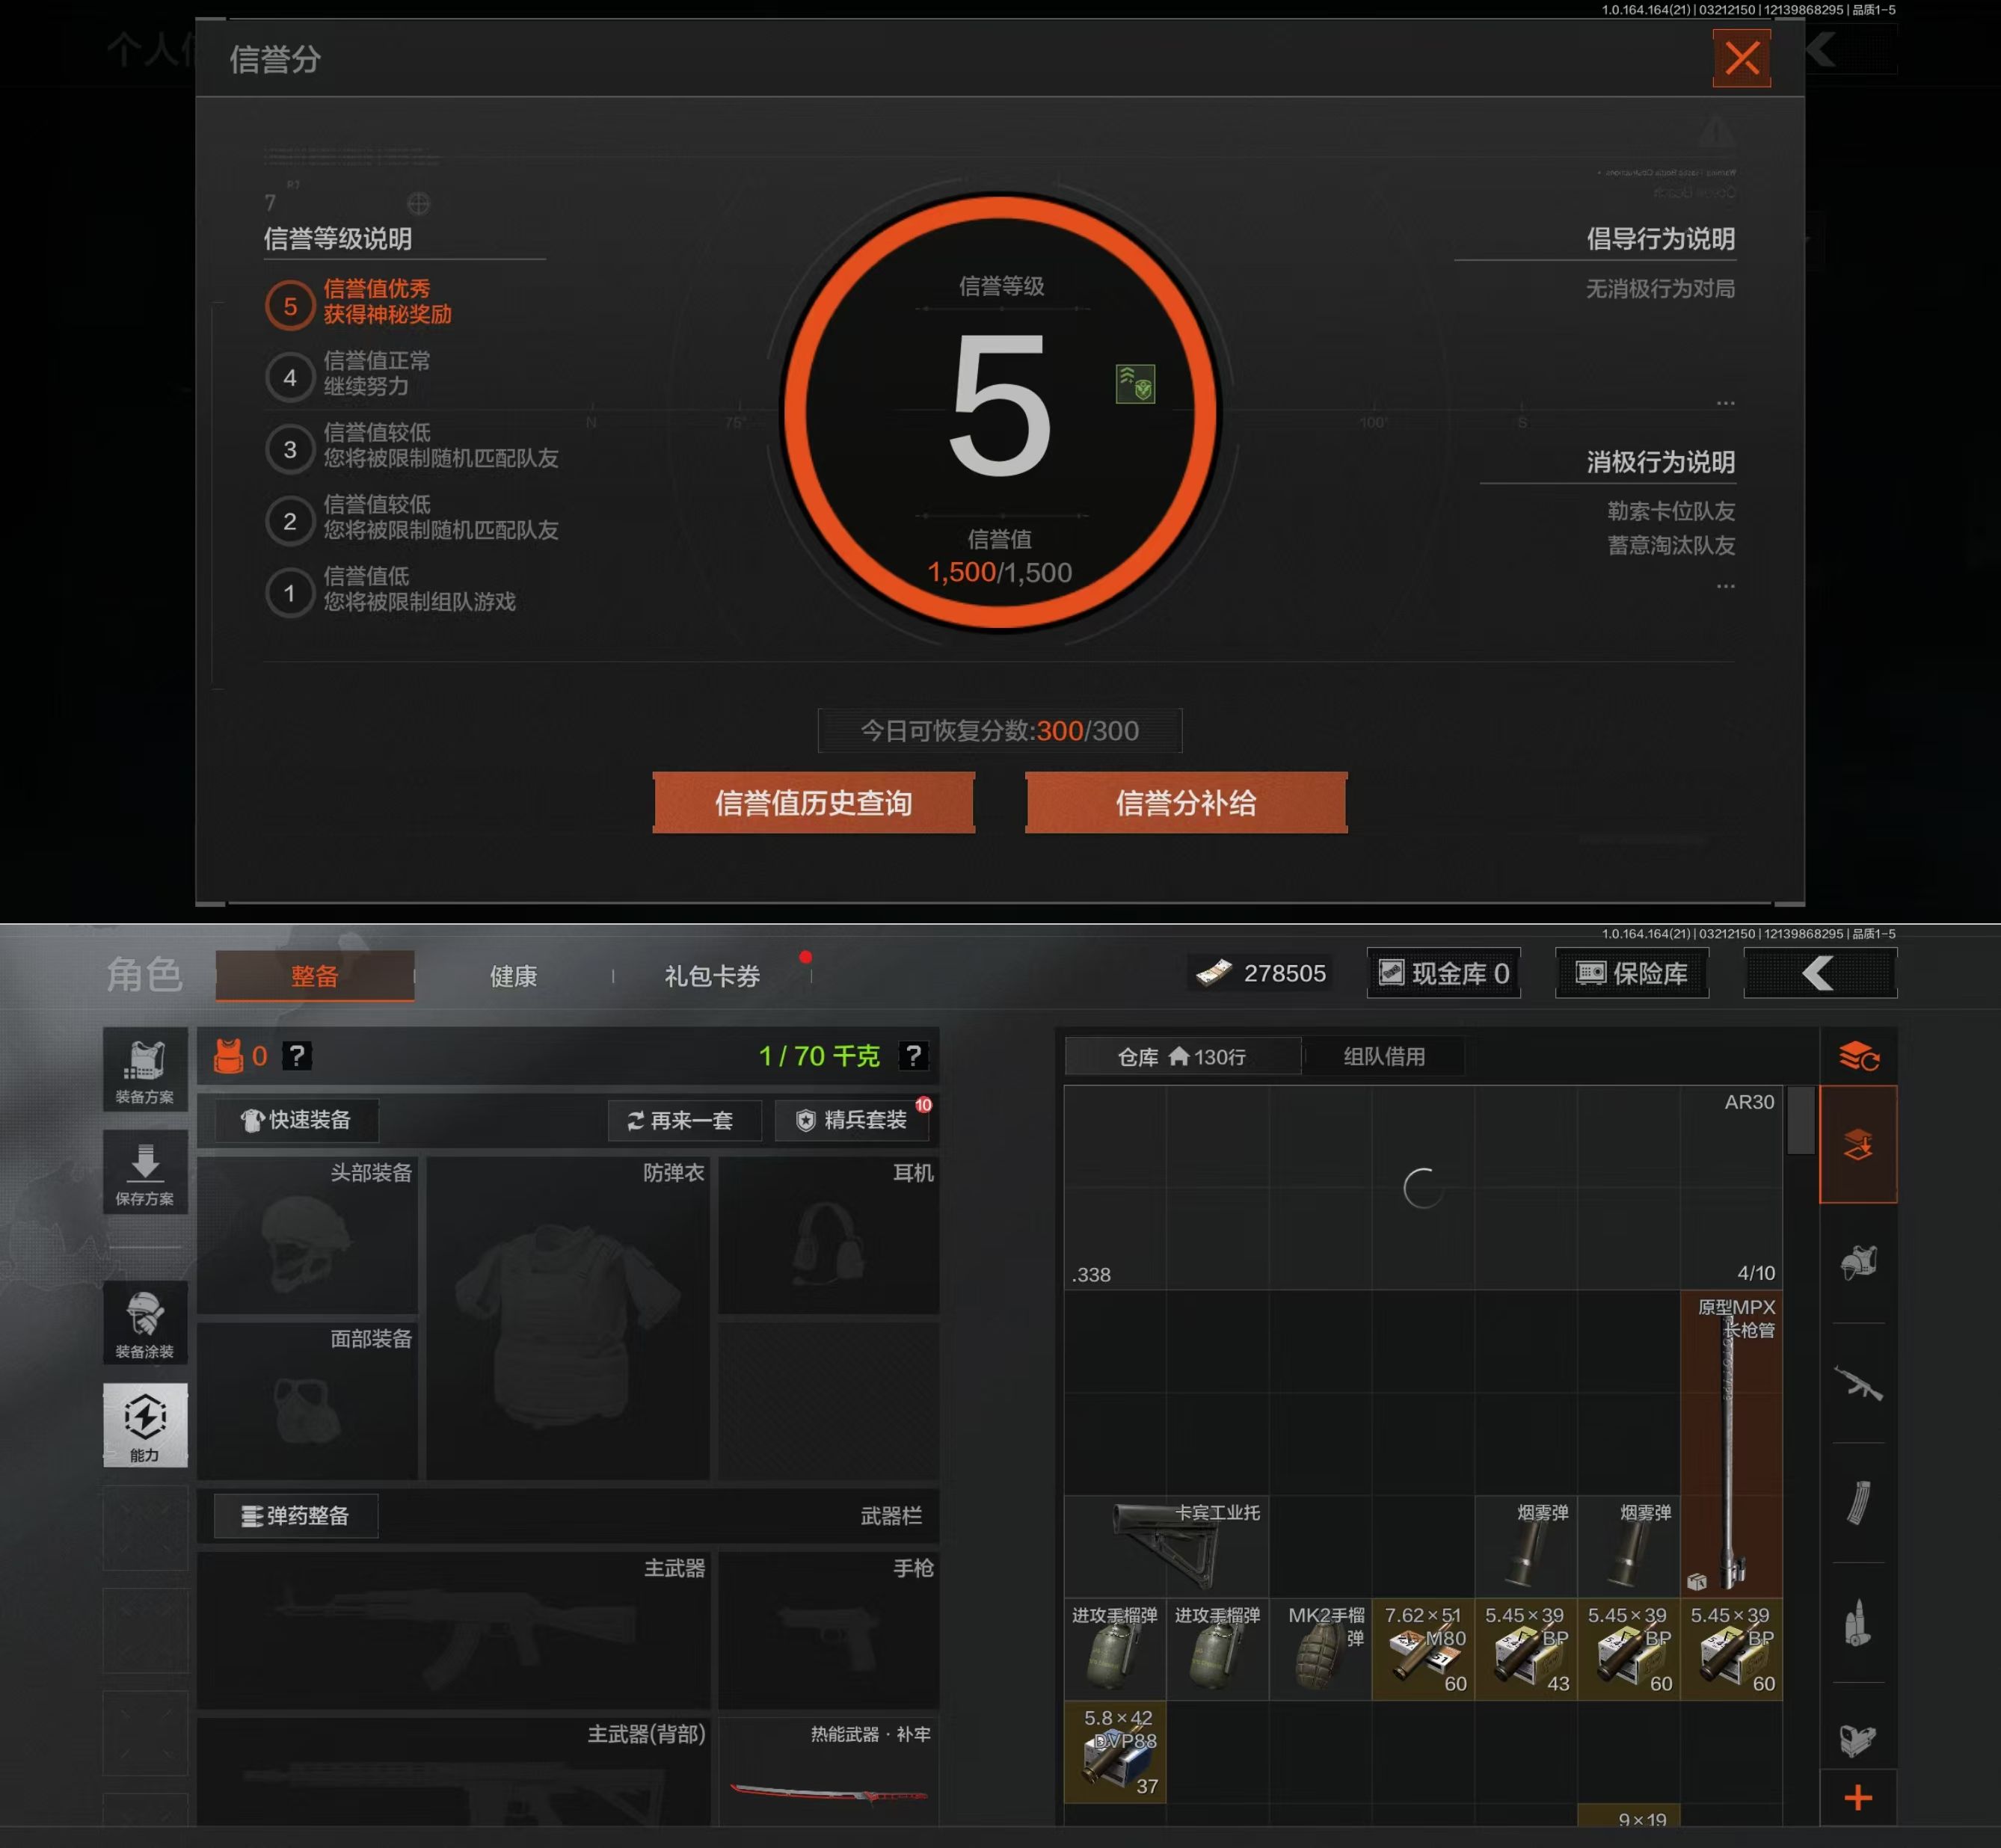Filter warehouse by magazine icon
Viewport: 2001px width, 1848px height.
[1858, 1503]
